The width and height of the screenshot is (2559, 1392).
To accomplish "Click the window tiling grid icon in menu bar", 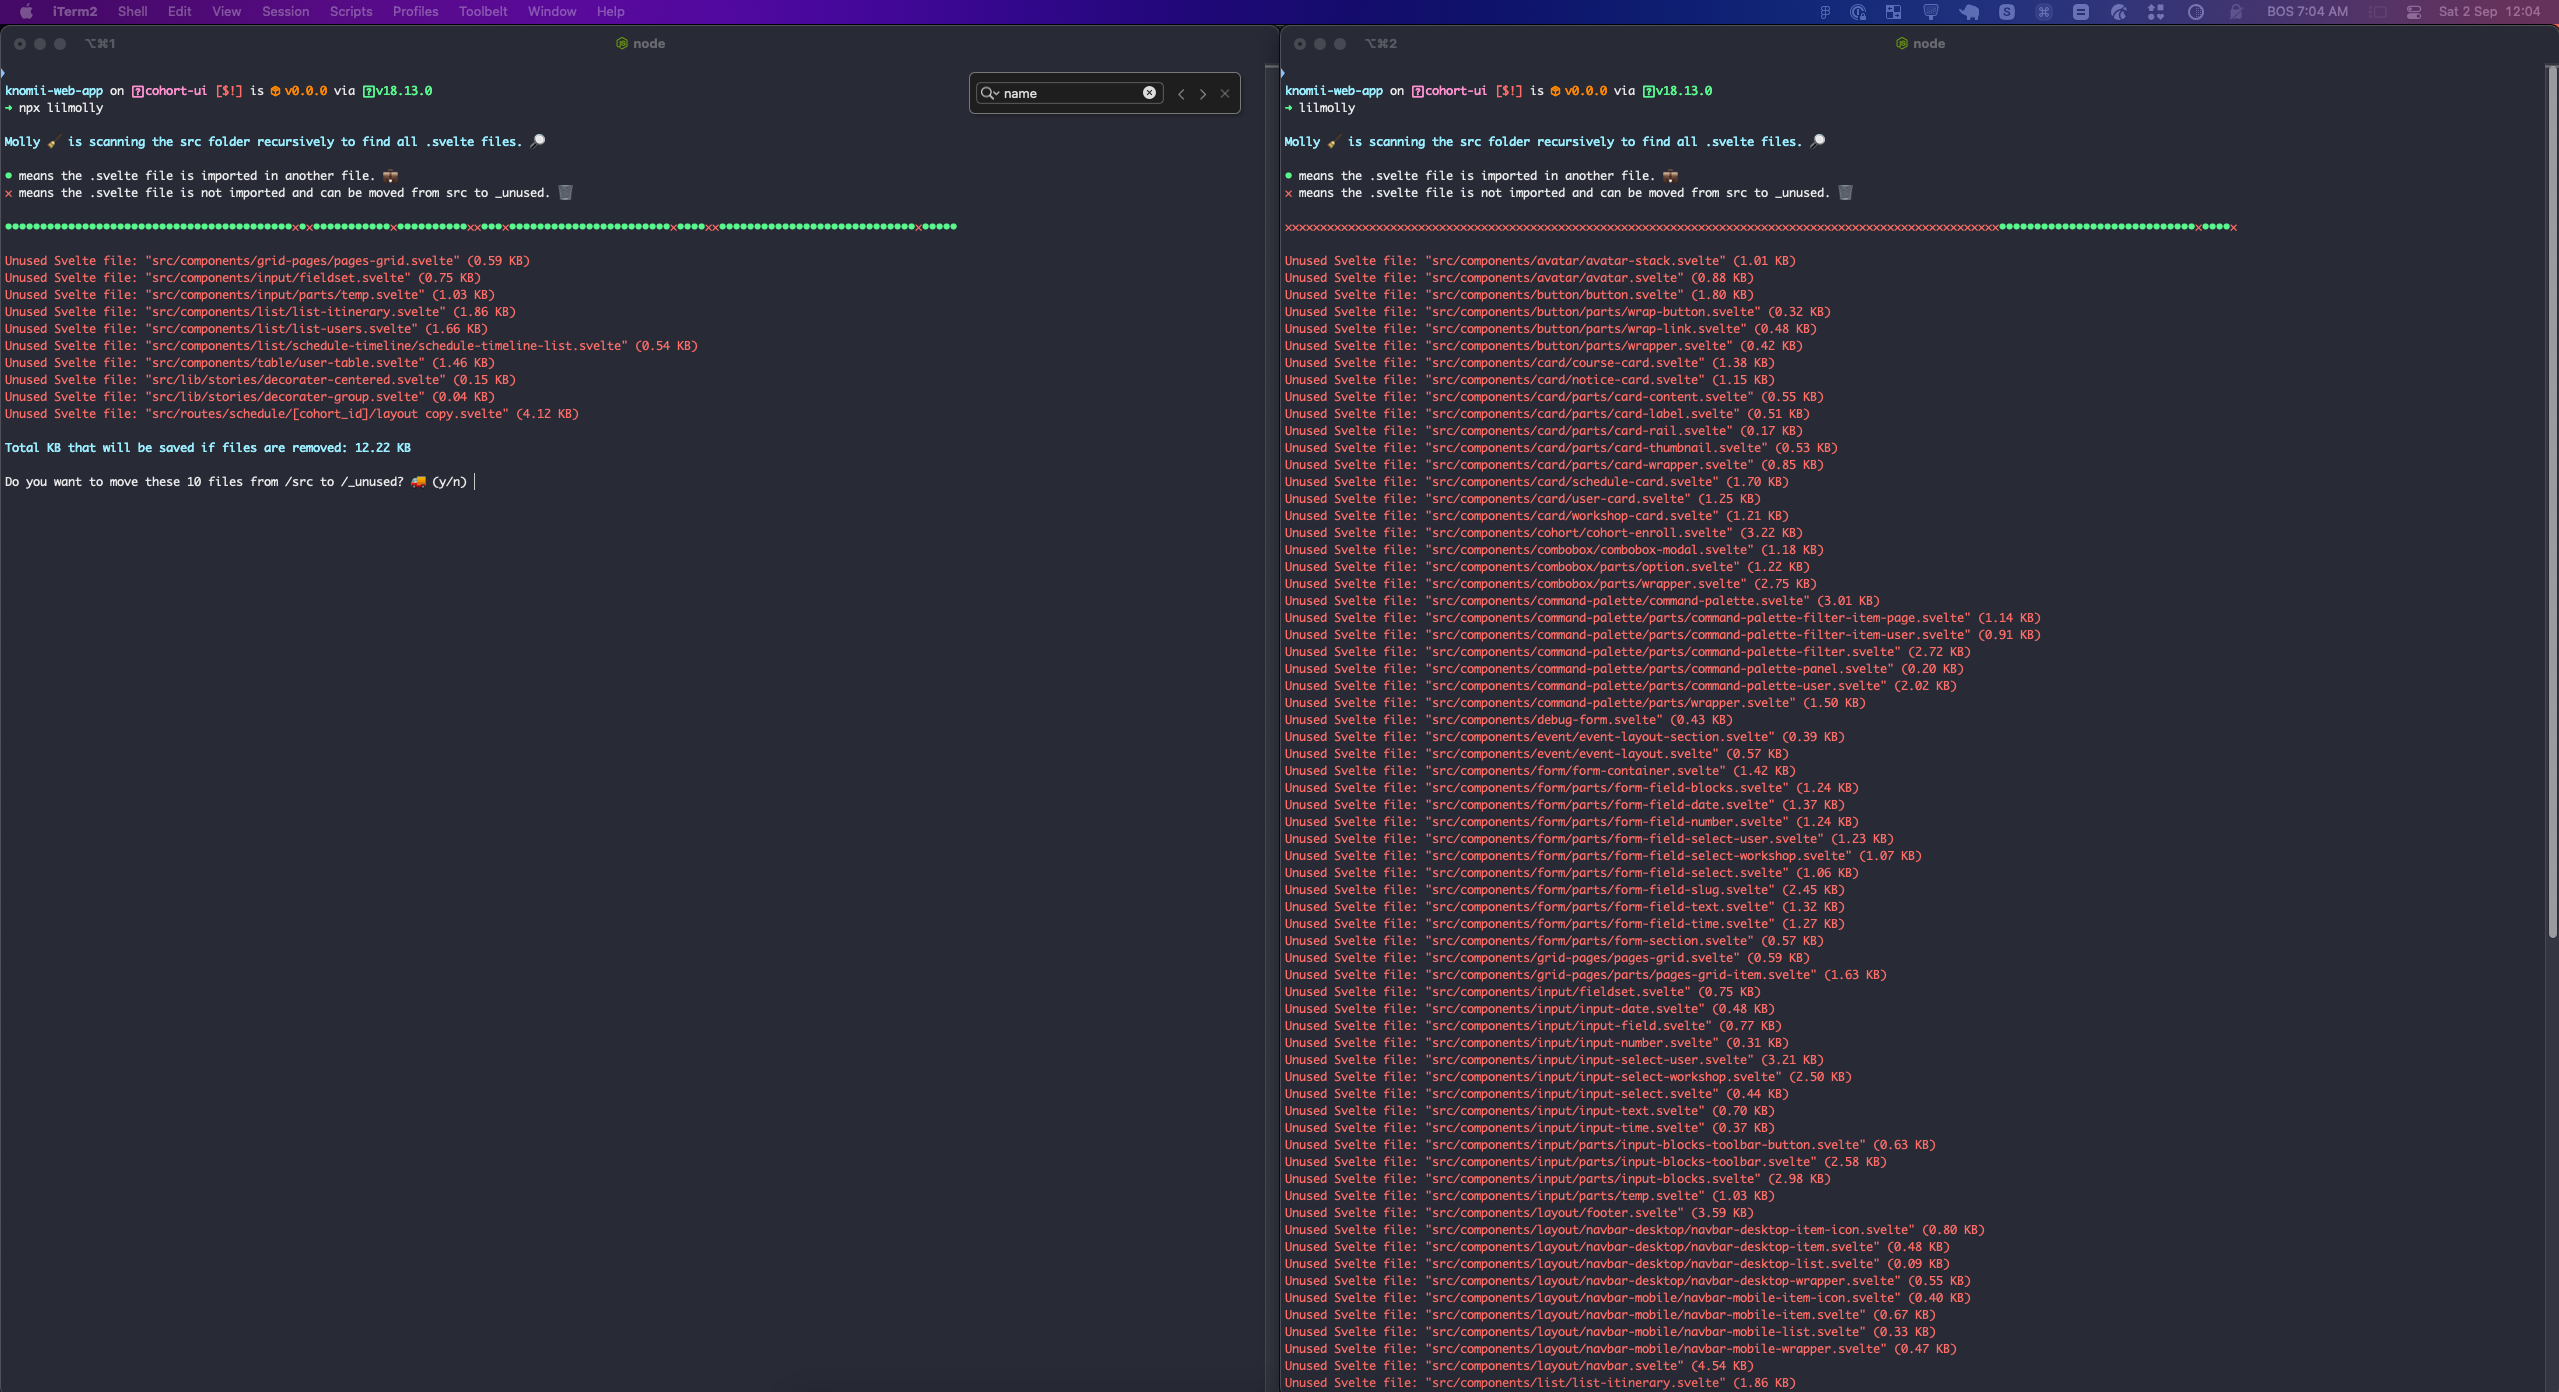I will click(x=1893, y=12).
